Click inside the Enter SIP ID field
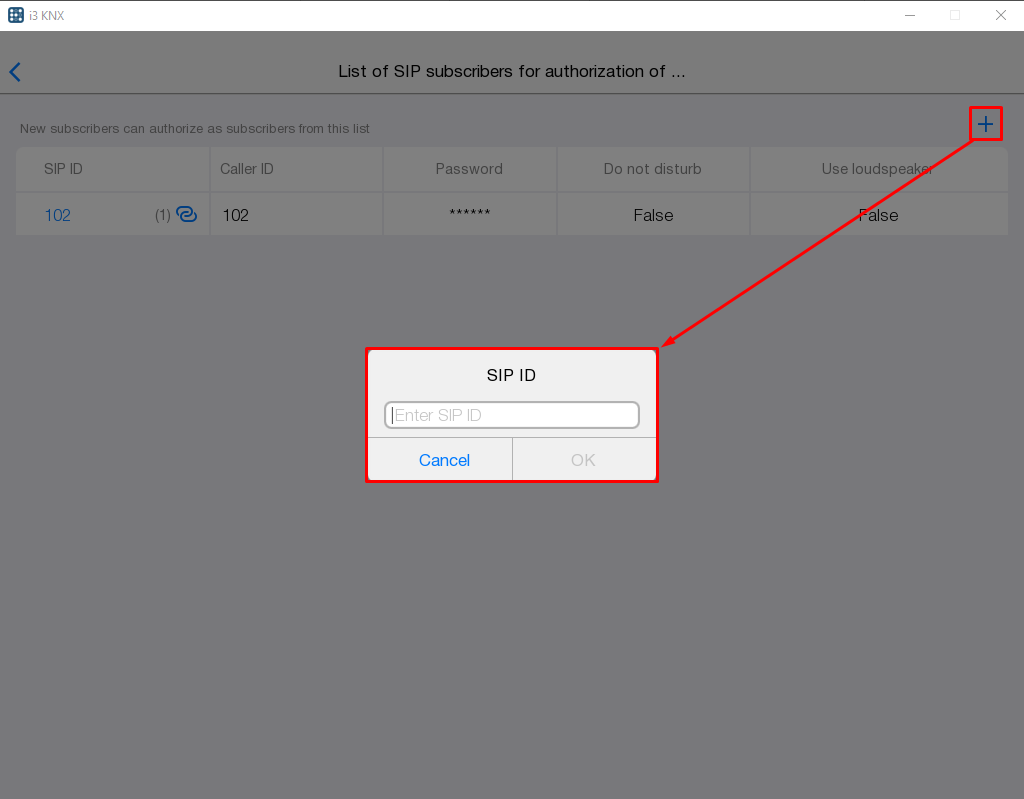Viewport: 1024px width, 799px height. pos(511,414)
